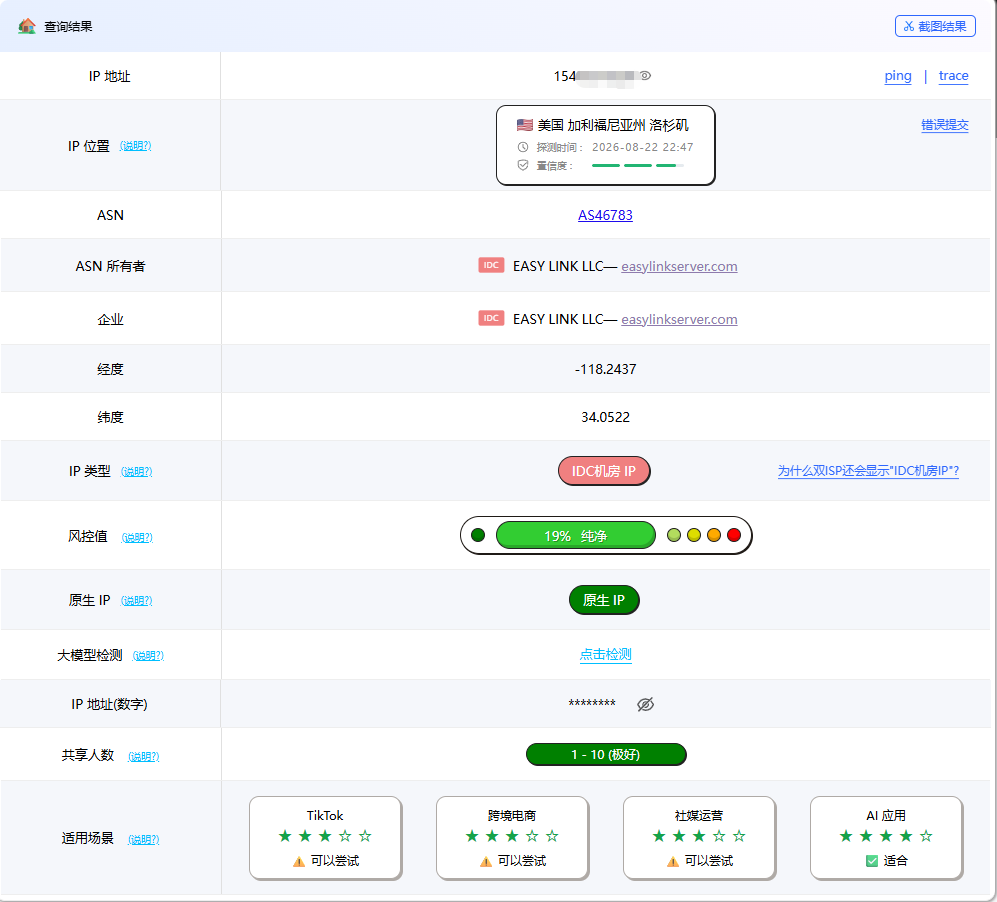Open 说明 help link for 共享人数
This screenshot has height=902, width=997.
[144, 756]
